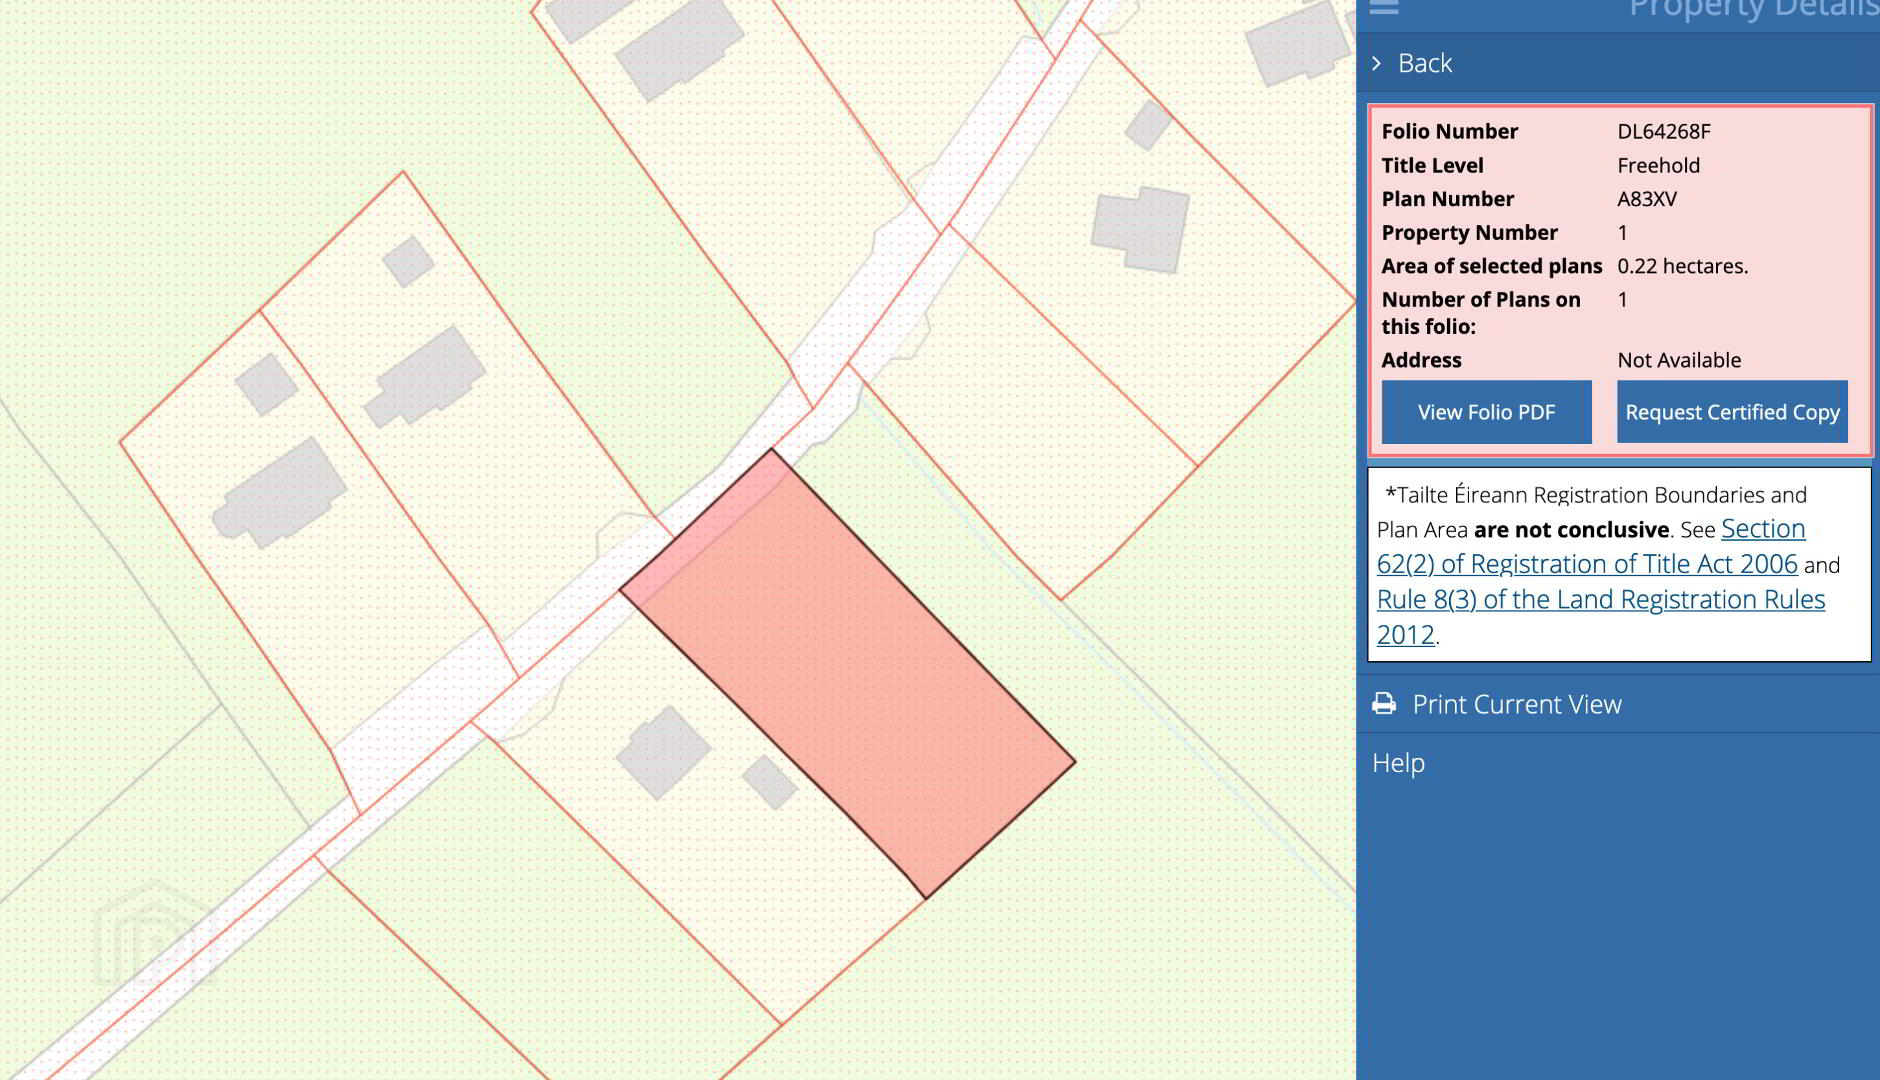The height and width of the screenshot is (1080, 1880).
Task: Click the folio number DL64268F value
Action: (1663, 131)
